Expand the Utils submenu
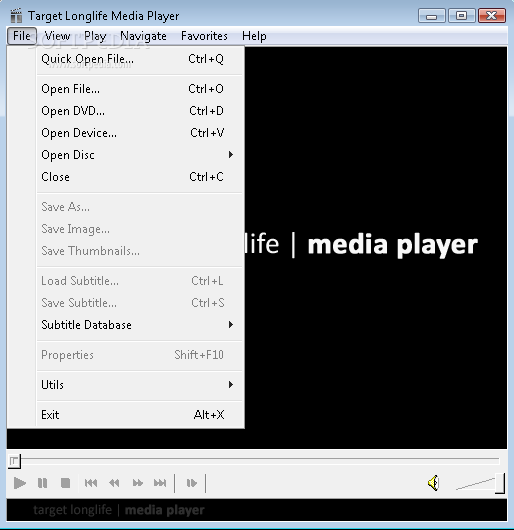514x530 pixels. point(140,385)
